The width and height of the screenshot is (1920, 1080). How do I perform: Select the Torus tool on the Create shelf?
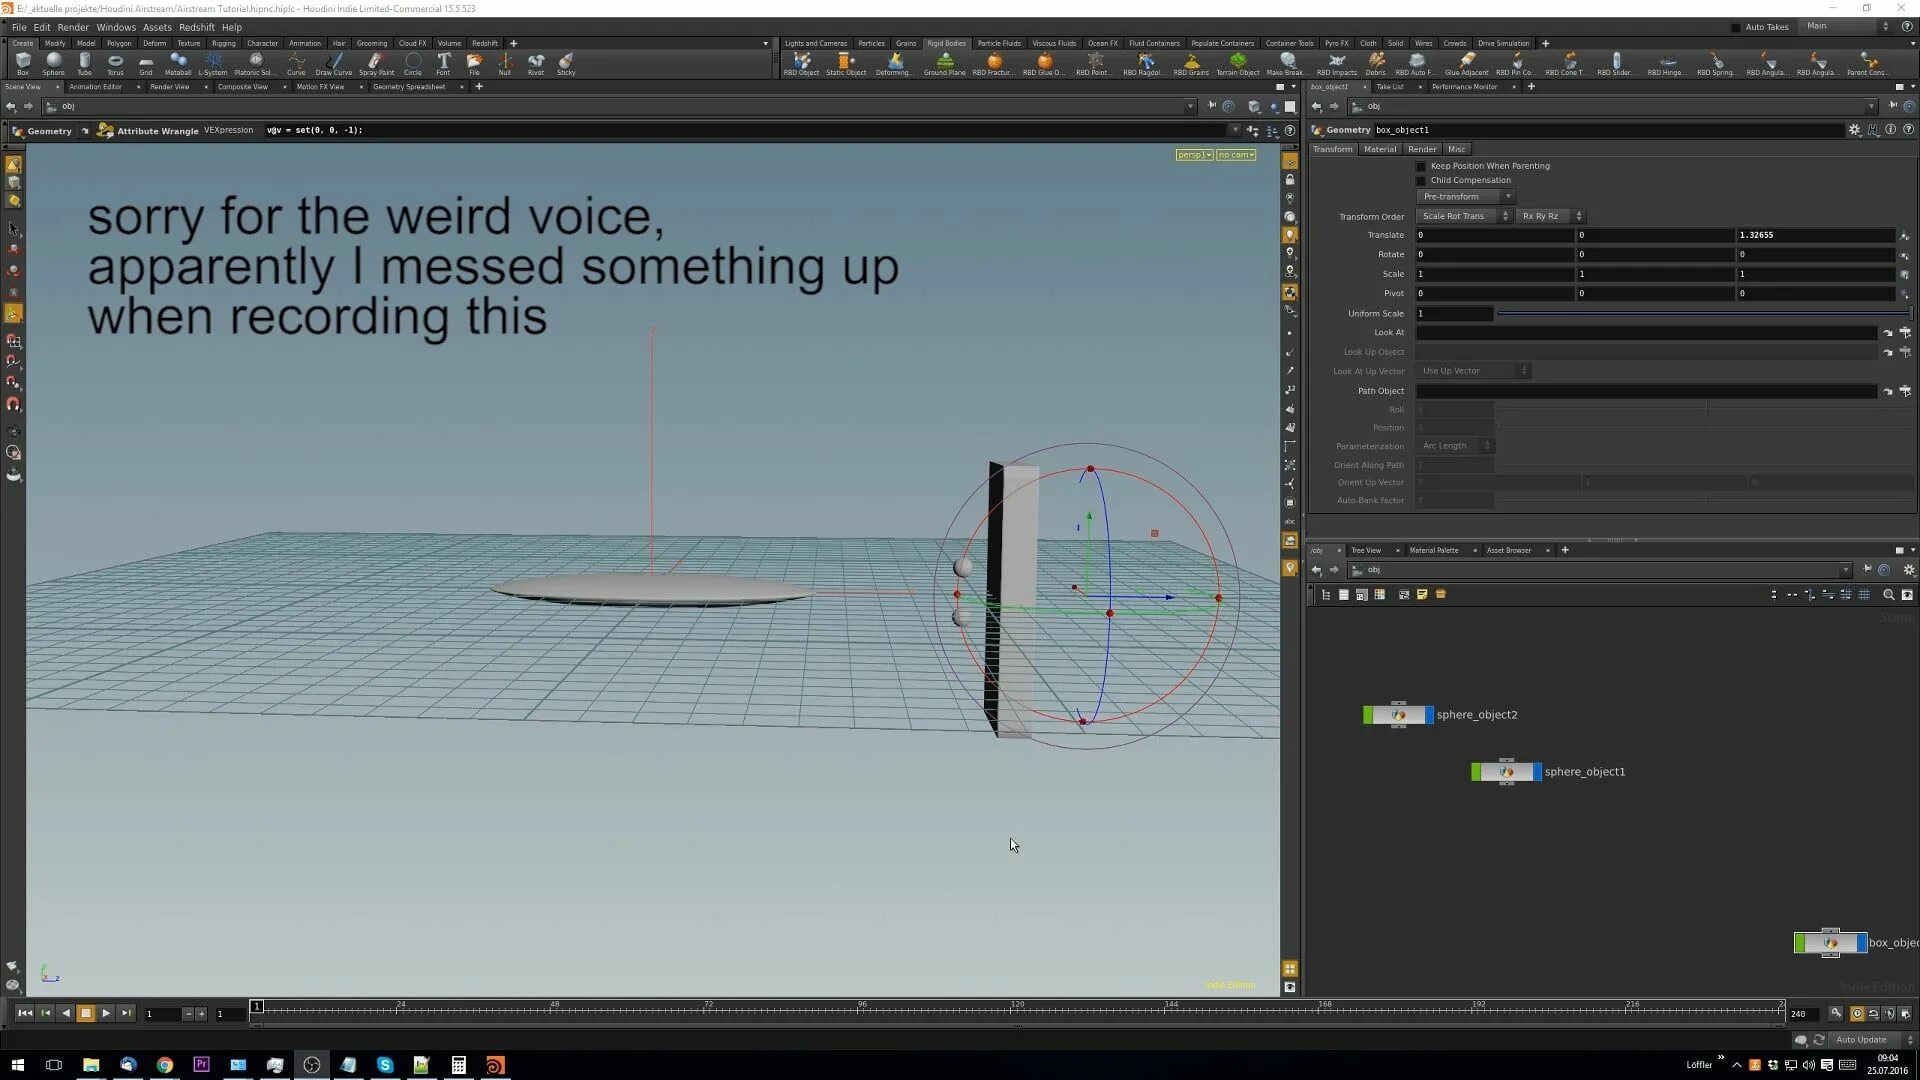(x=115, y=63)
